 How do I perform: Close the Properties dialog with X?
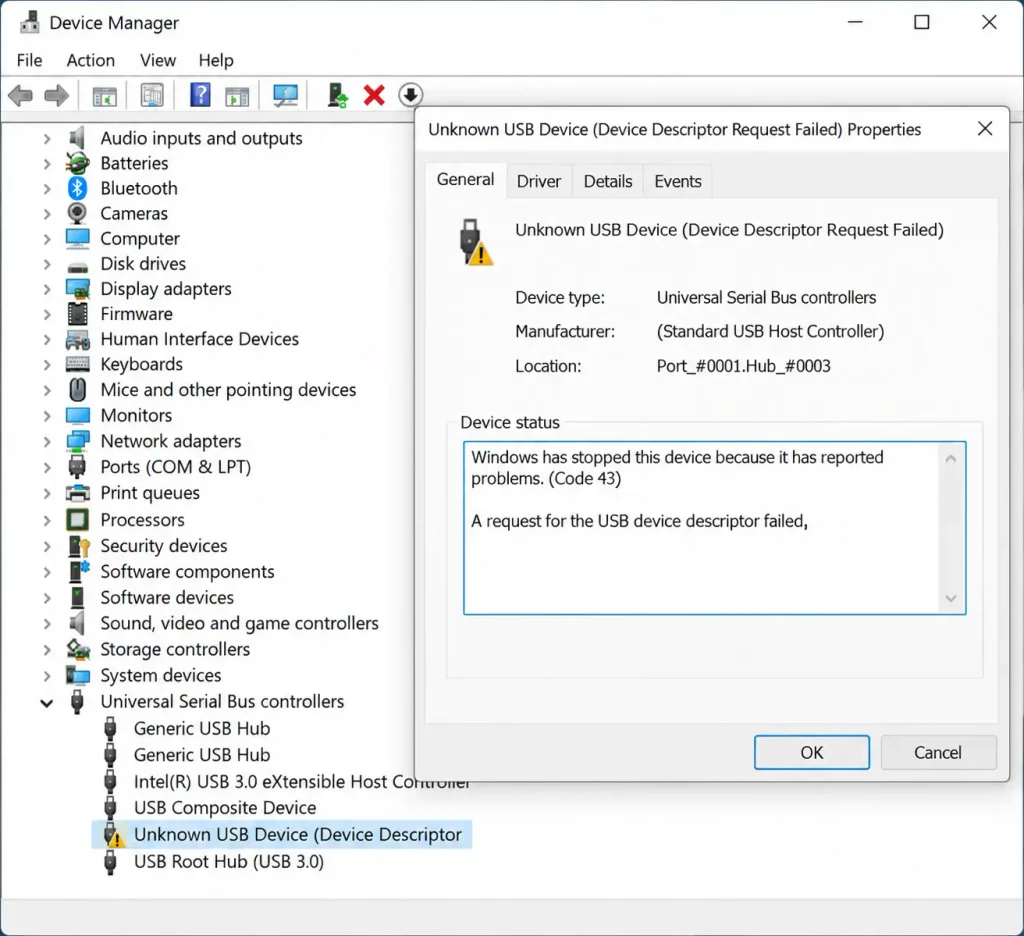coord(985,129)
